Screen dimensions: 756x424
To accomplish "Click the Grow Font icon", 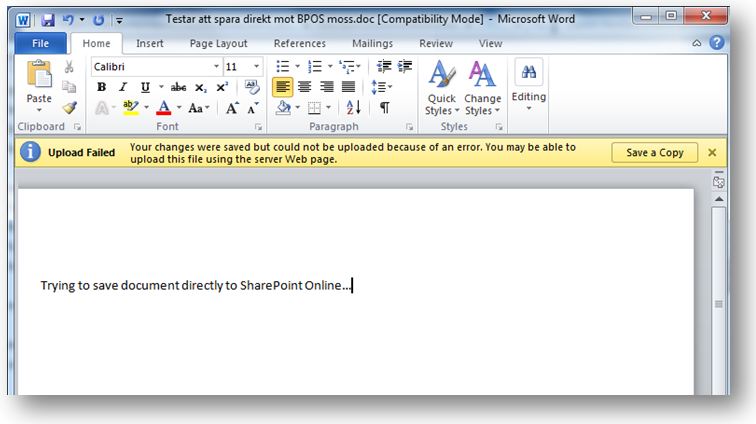I will click(x=232, y=108).
